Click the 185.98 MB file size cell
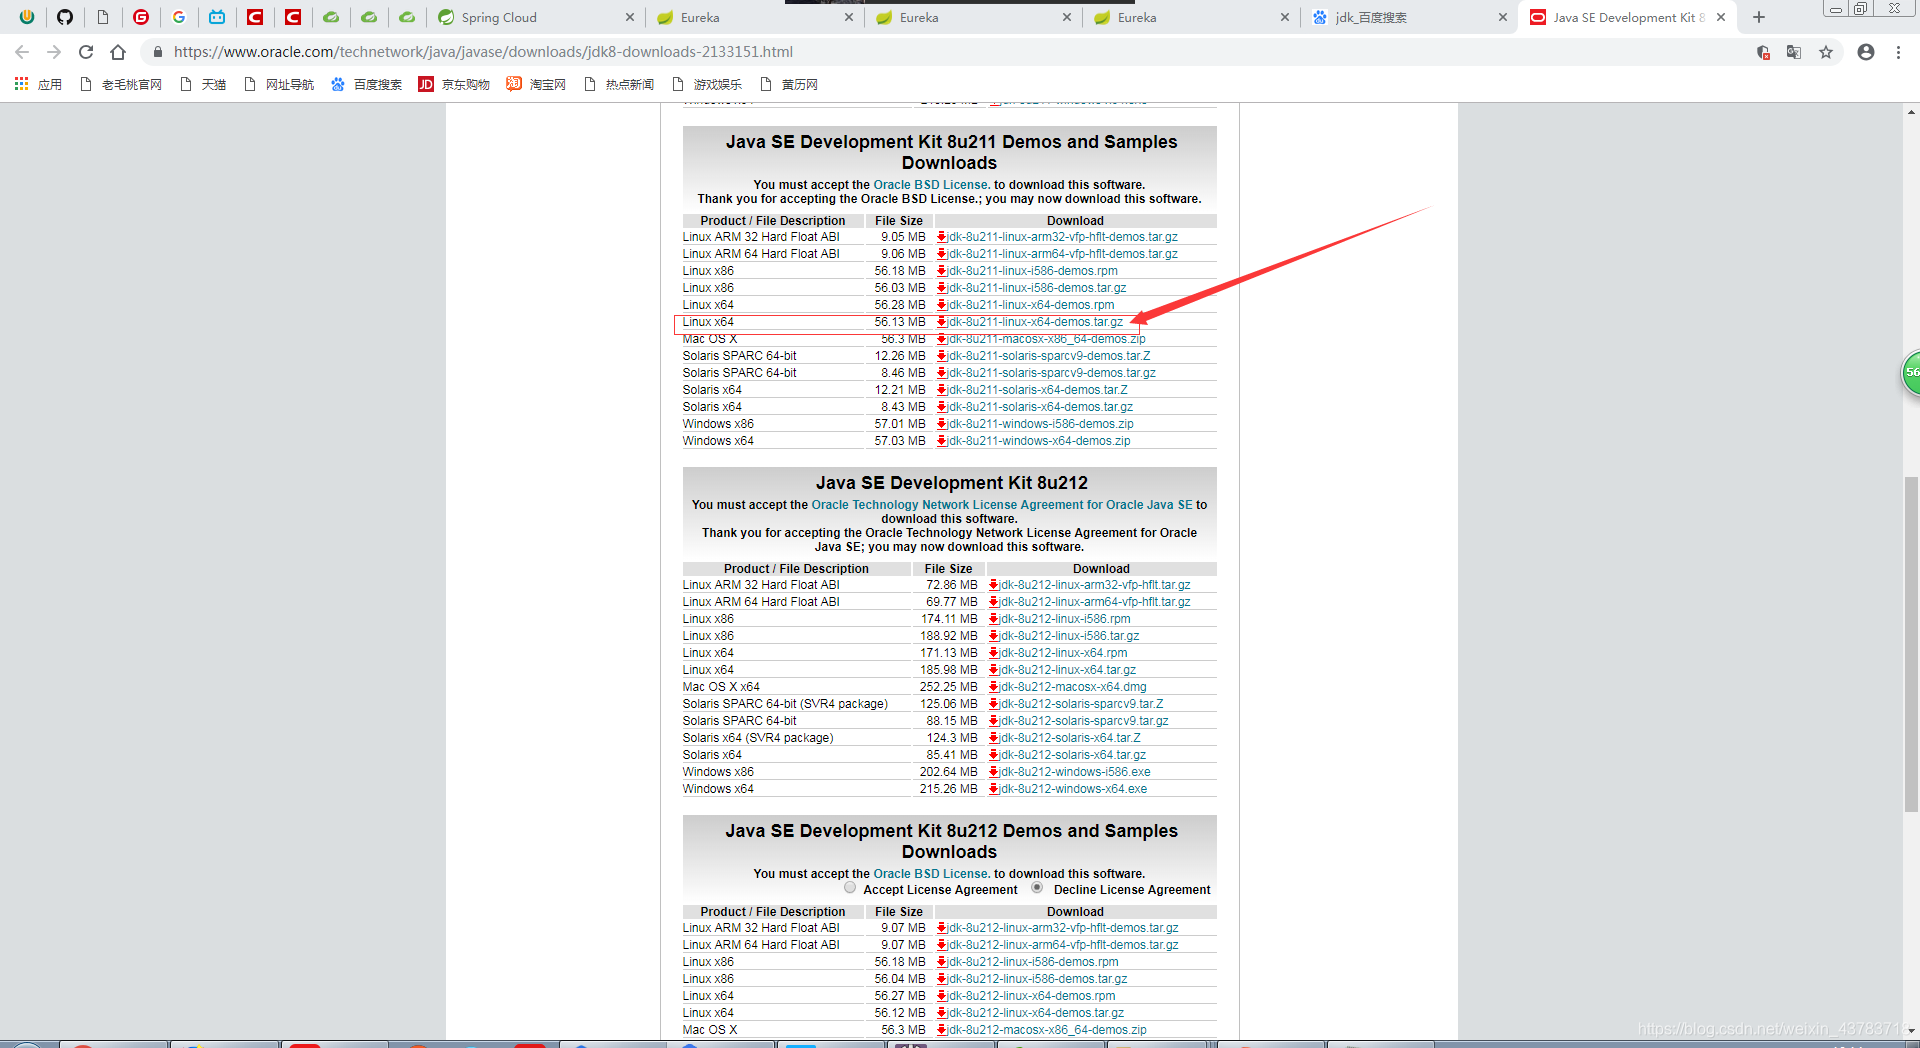Screen dimensions: 1920x1048 point(948,670)
